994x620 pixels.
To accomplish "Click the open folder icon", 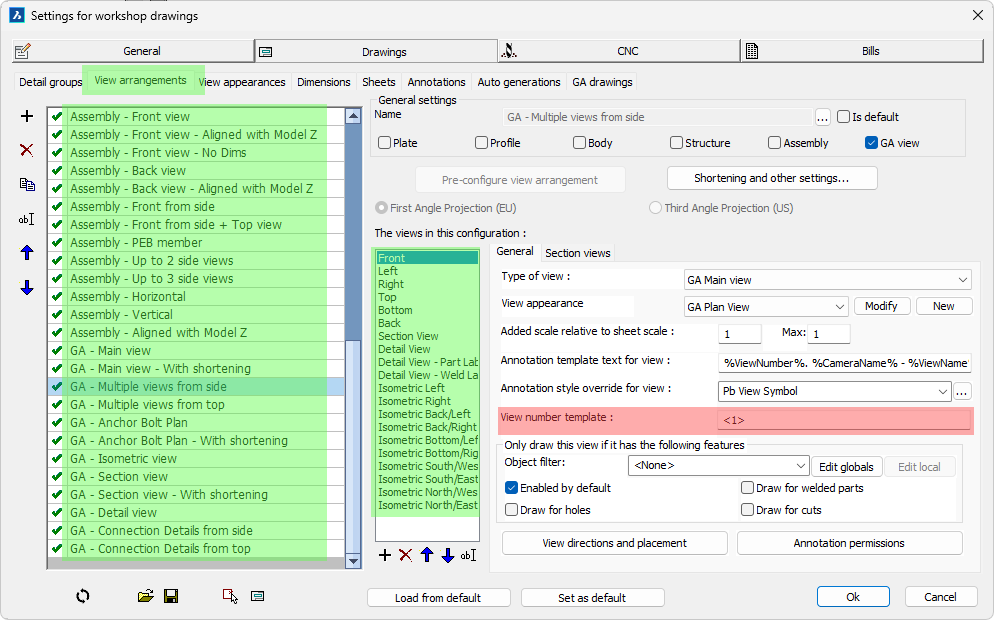I will pyautogui.click(x=146, y=596).
